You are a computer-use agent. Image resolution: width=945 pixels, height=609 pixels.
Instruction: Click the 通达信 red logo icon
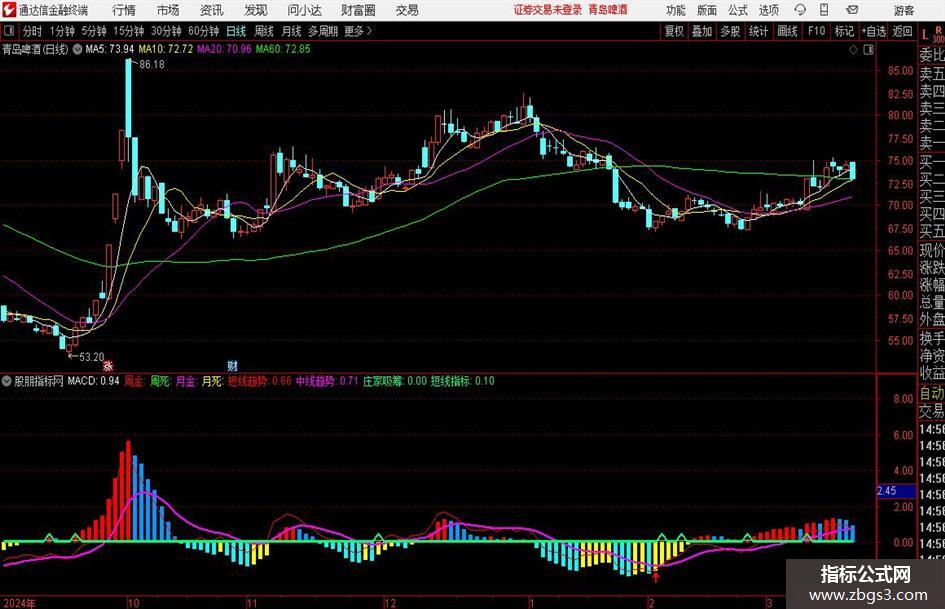pyautogui.click(x=9, y=10)
